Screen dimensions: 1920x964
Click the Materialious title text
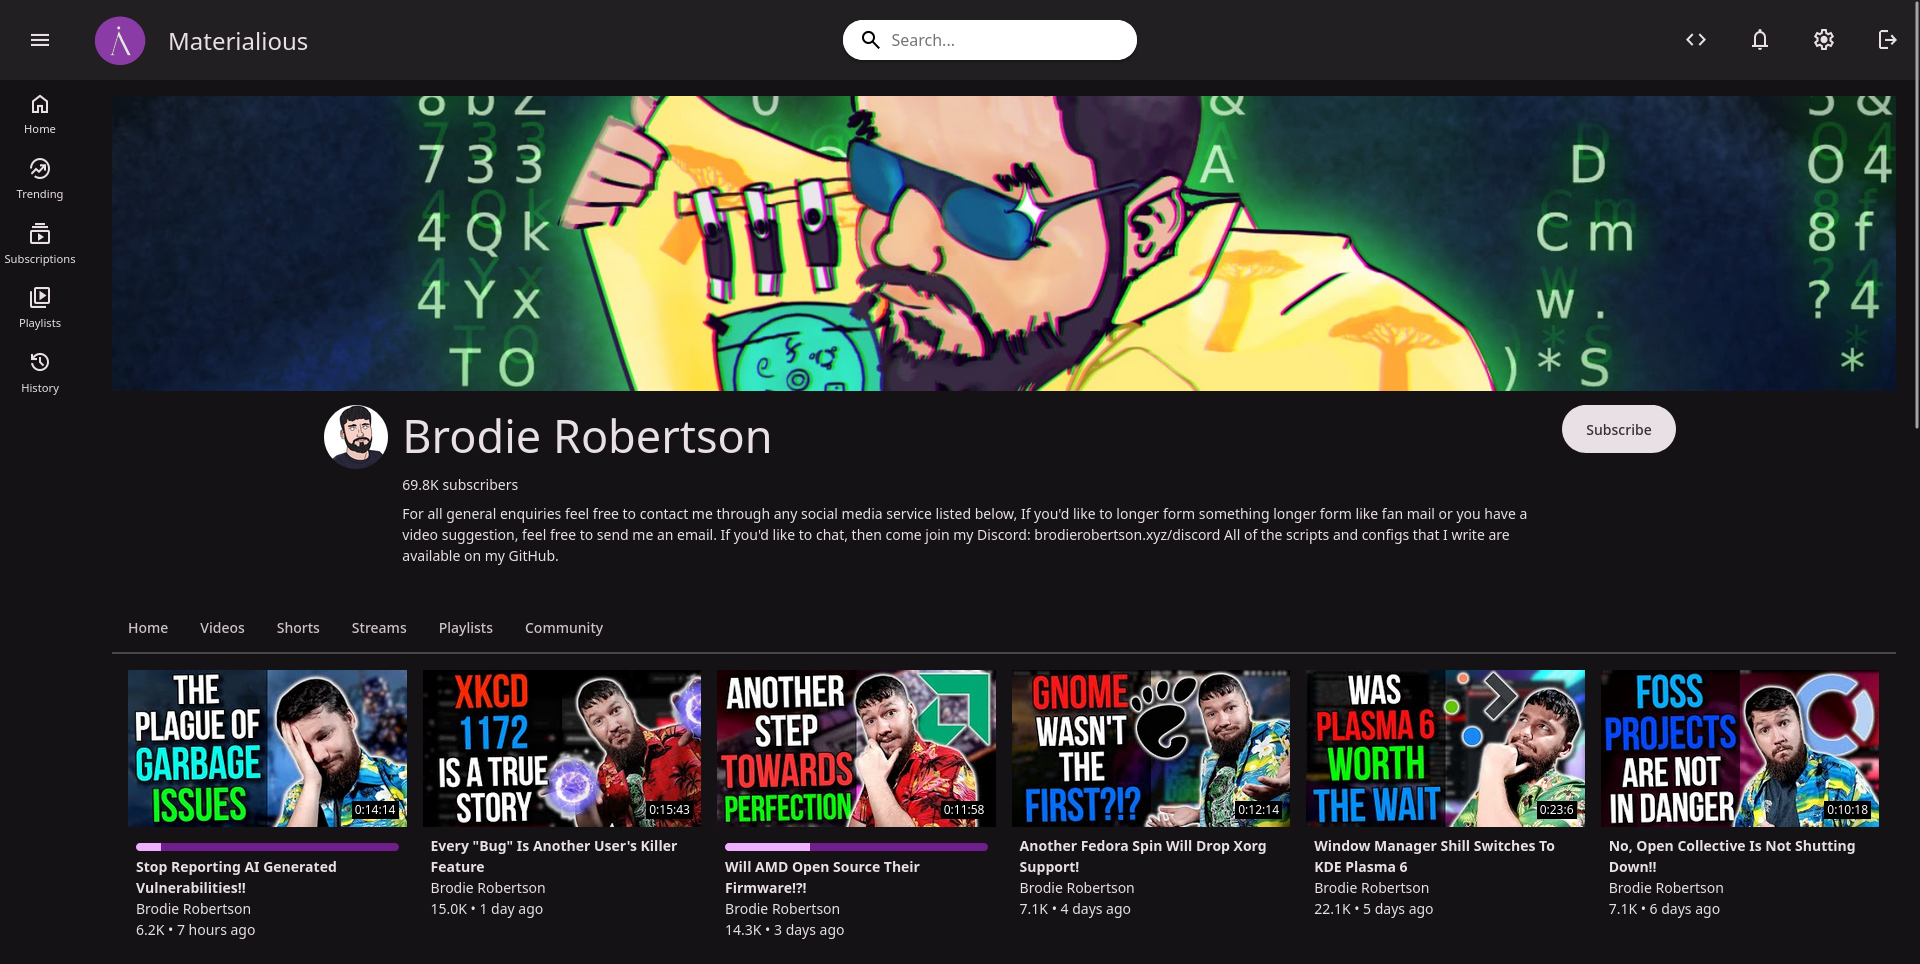(x=238, y=41)
